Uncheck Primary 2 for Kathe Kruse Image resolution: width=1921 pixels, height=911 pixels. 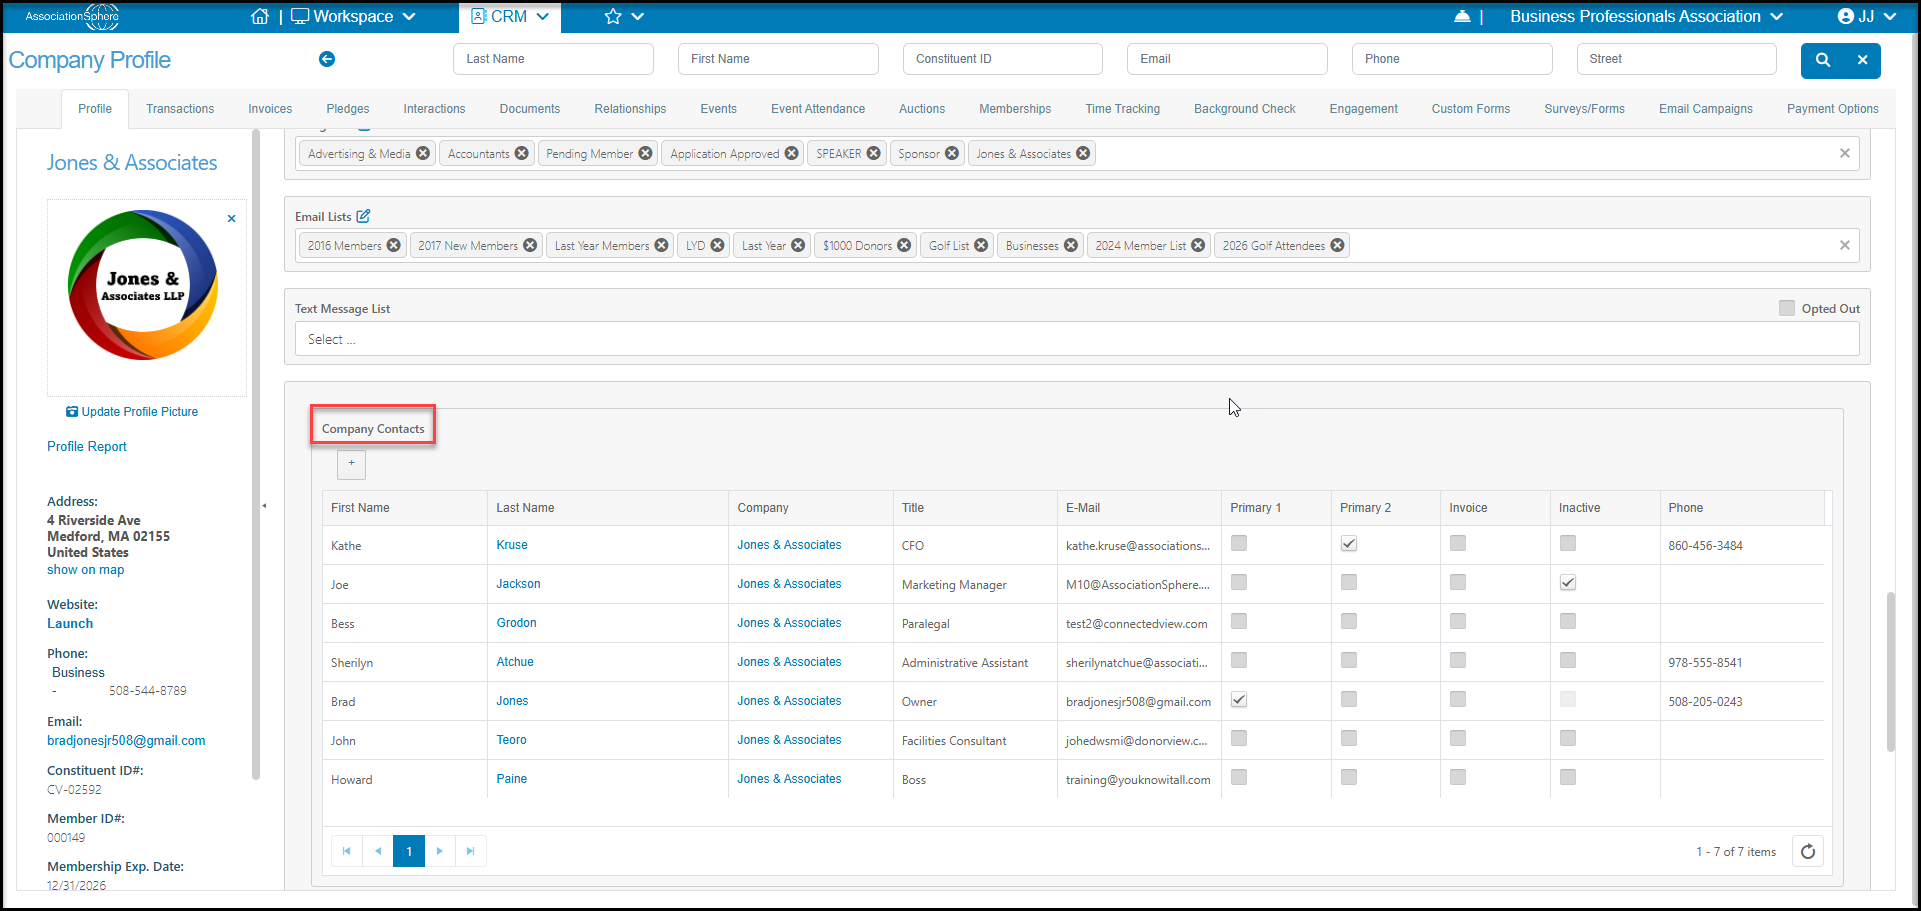coord(1348,544)
